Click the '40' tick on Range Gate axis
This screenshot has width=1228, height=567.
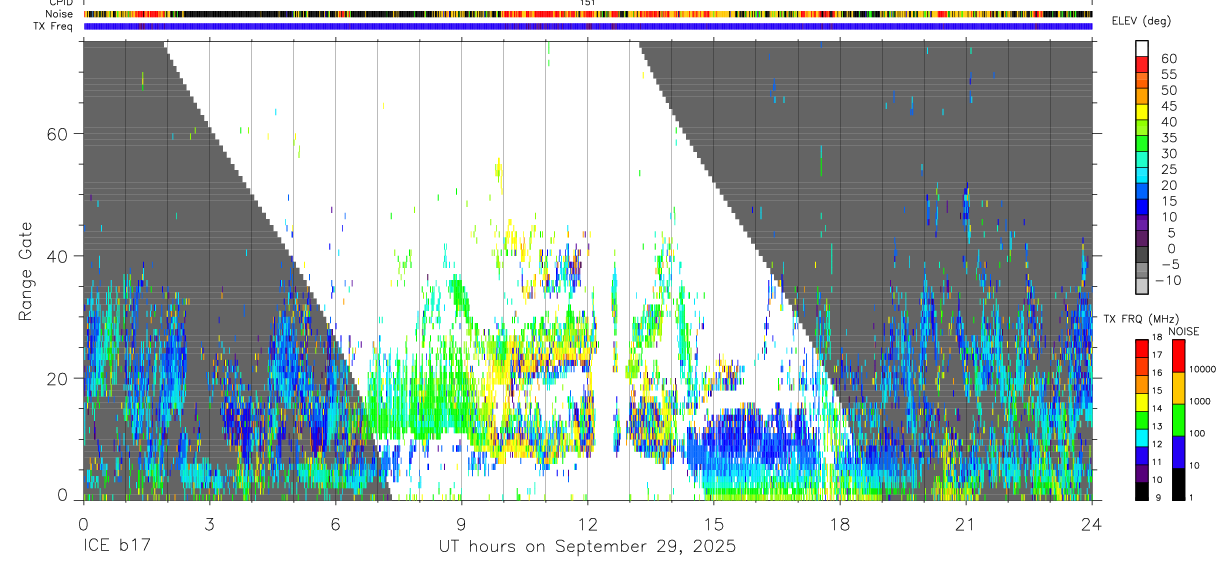click(58, 257)
